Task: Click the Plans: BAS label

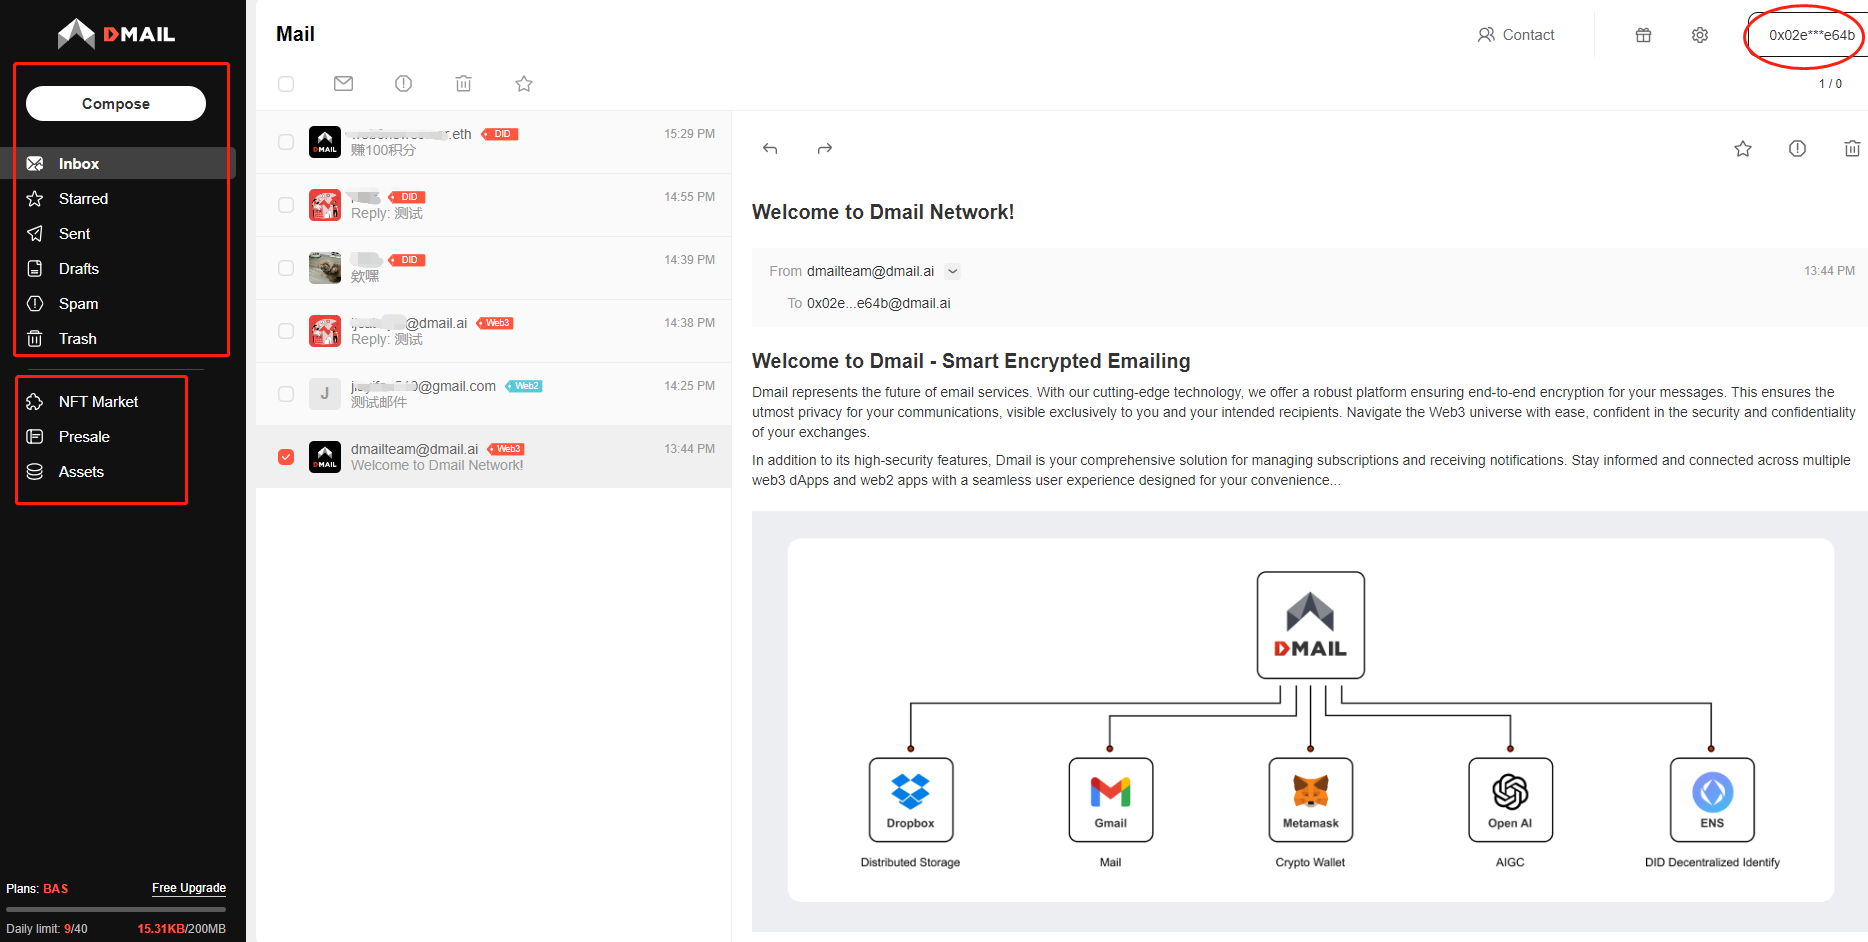Action: (37, 889)
